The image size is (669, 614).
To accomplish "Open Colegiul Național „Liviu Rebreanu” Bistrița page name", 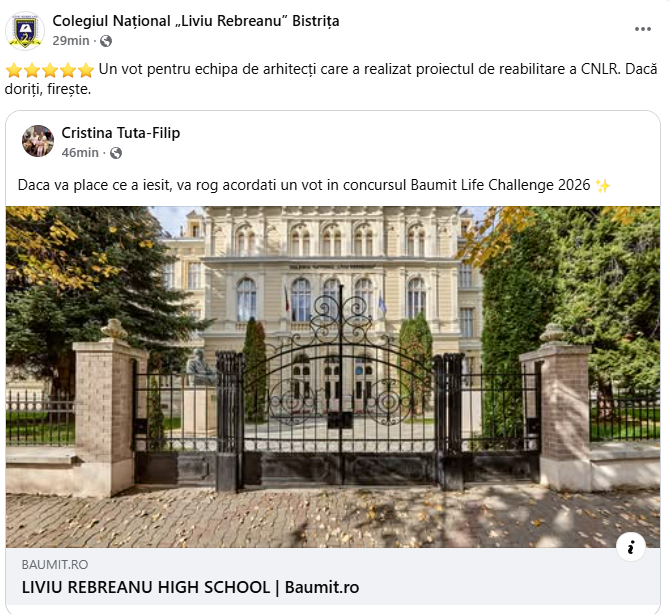I will (x=195, y=21).
